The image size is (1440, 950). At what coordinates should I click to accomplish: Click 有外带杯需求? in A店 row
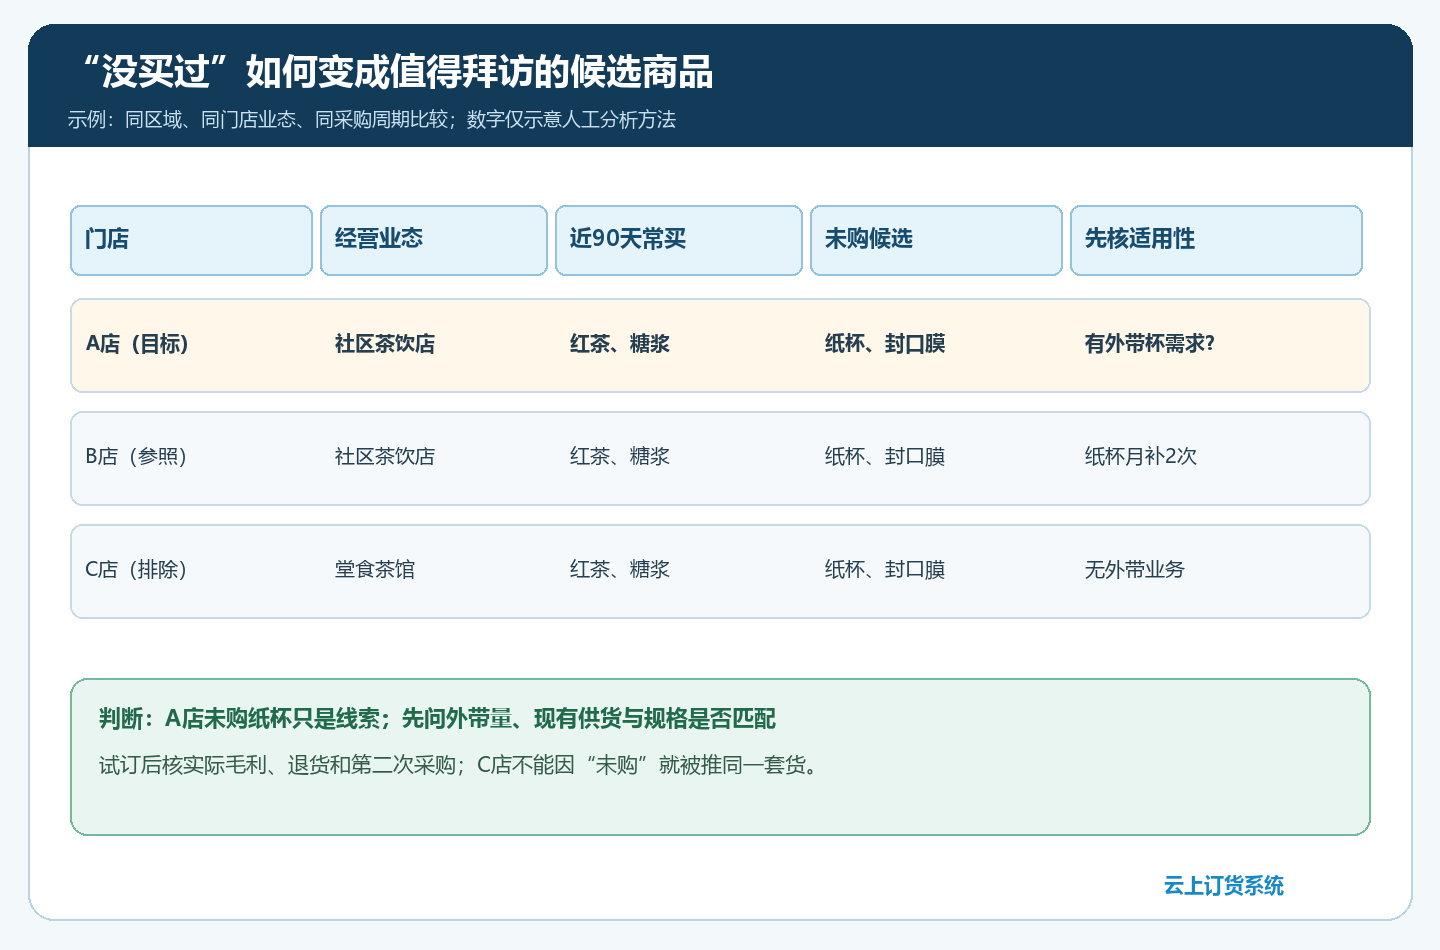pyautogui.click(x=1150, y=344)
